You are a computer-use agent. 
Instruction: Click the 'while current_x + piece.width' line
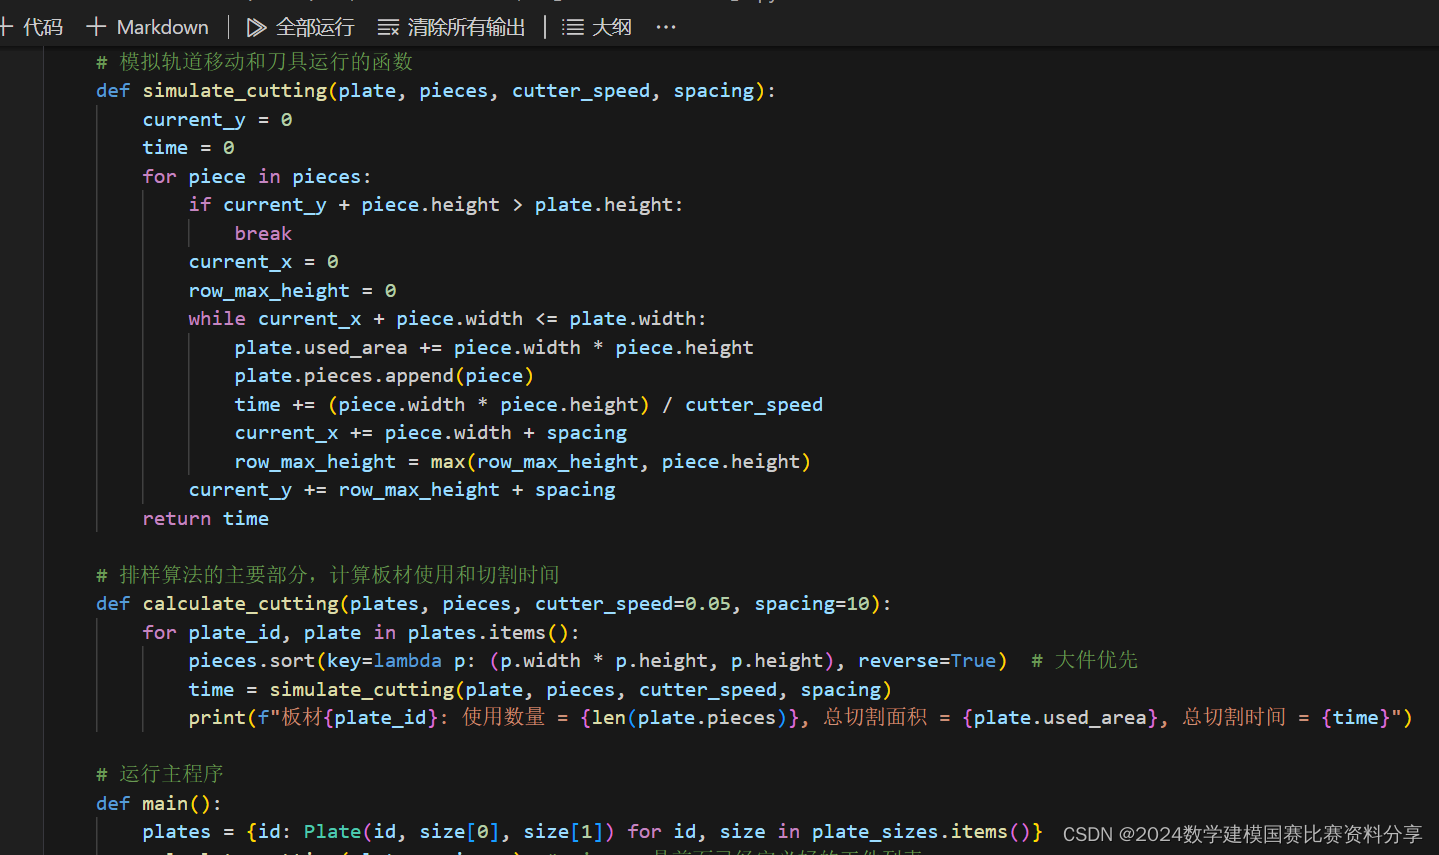(447, 319)
